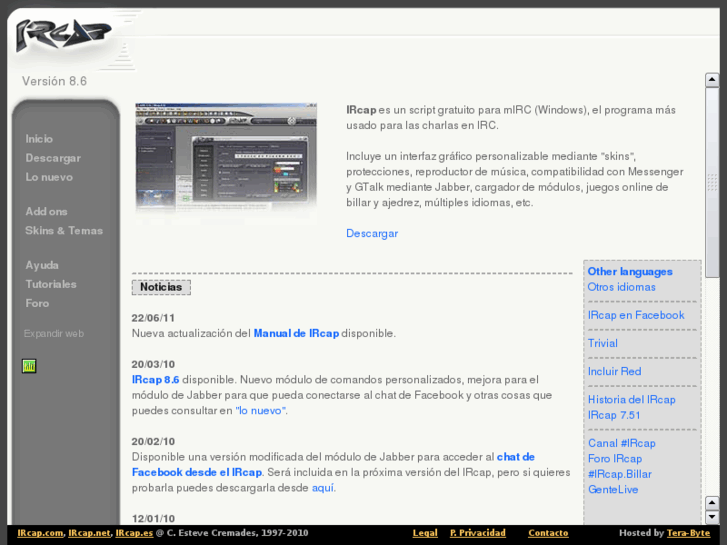Click Incluir Red link
The width and height of the screenshot is (727, 545).
[614, 372]
